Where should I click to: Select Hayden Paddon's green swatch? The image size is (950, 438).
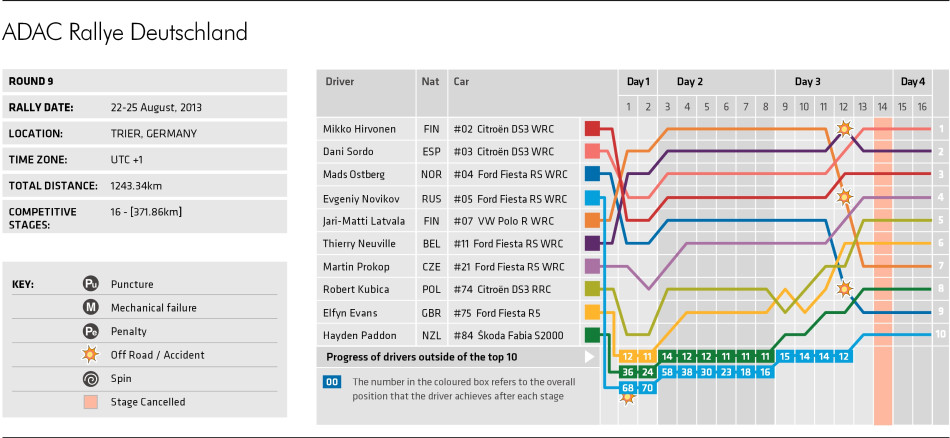click(592, 335)
